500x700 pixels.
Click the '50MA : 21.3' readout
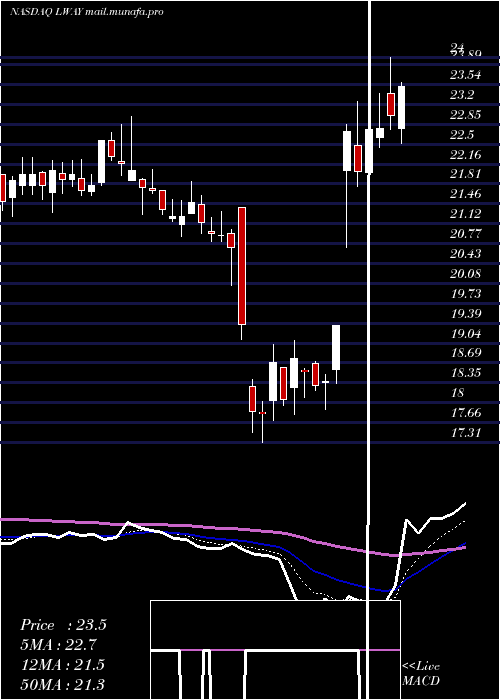pos(63,684)
